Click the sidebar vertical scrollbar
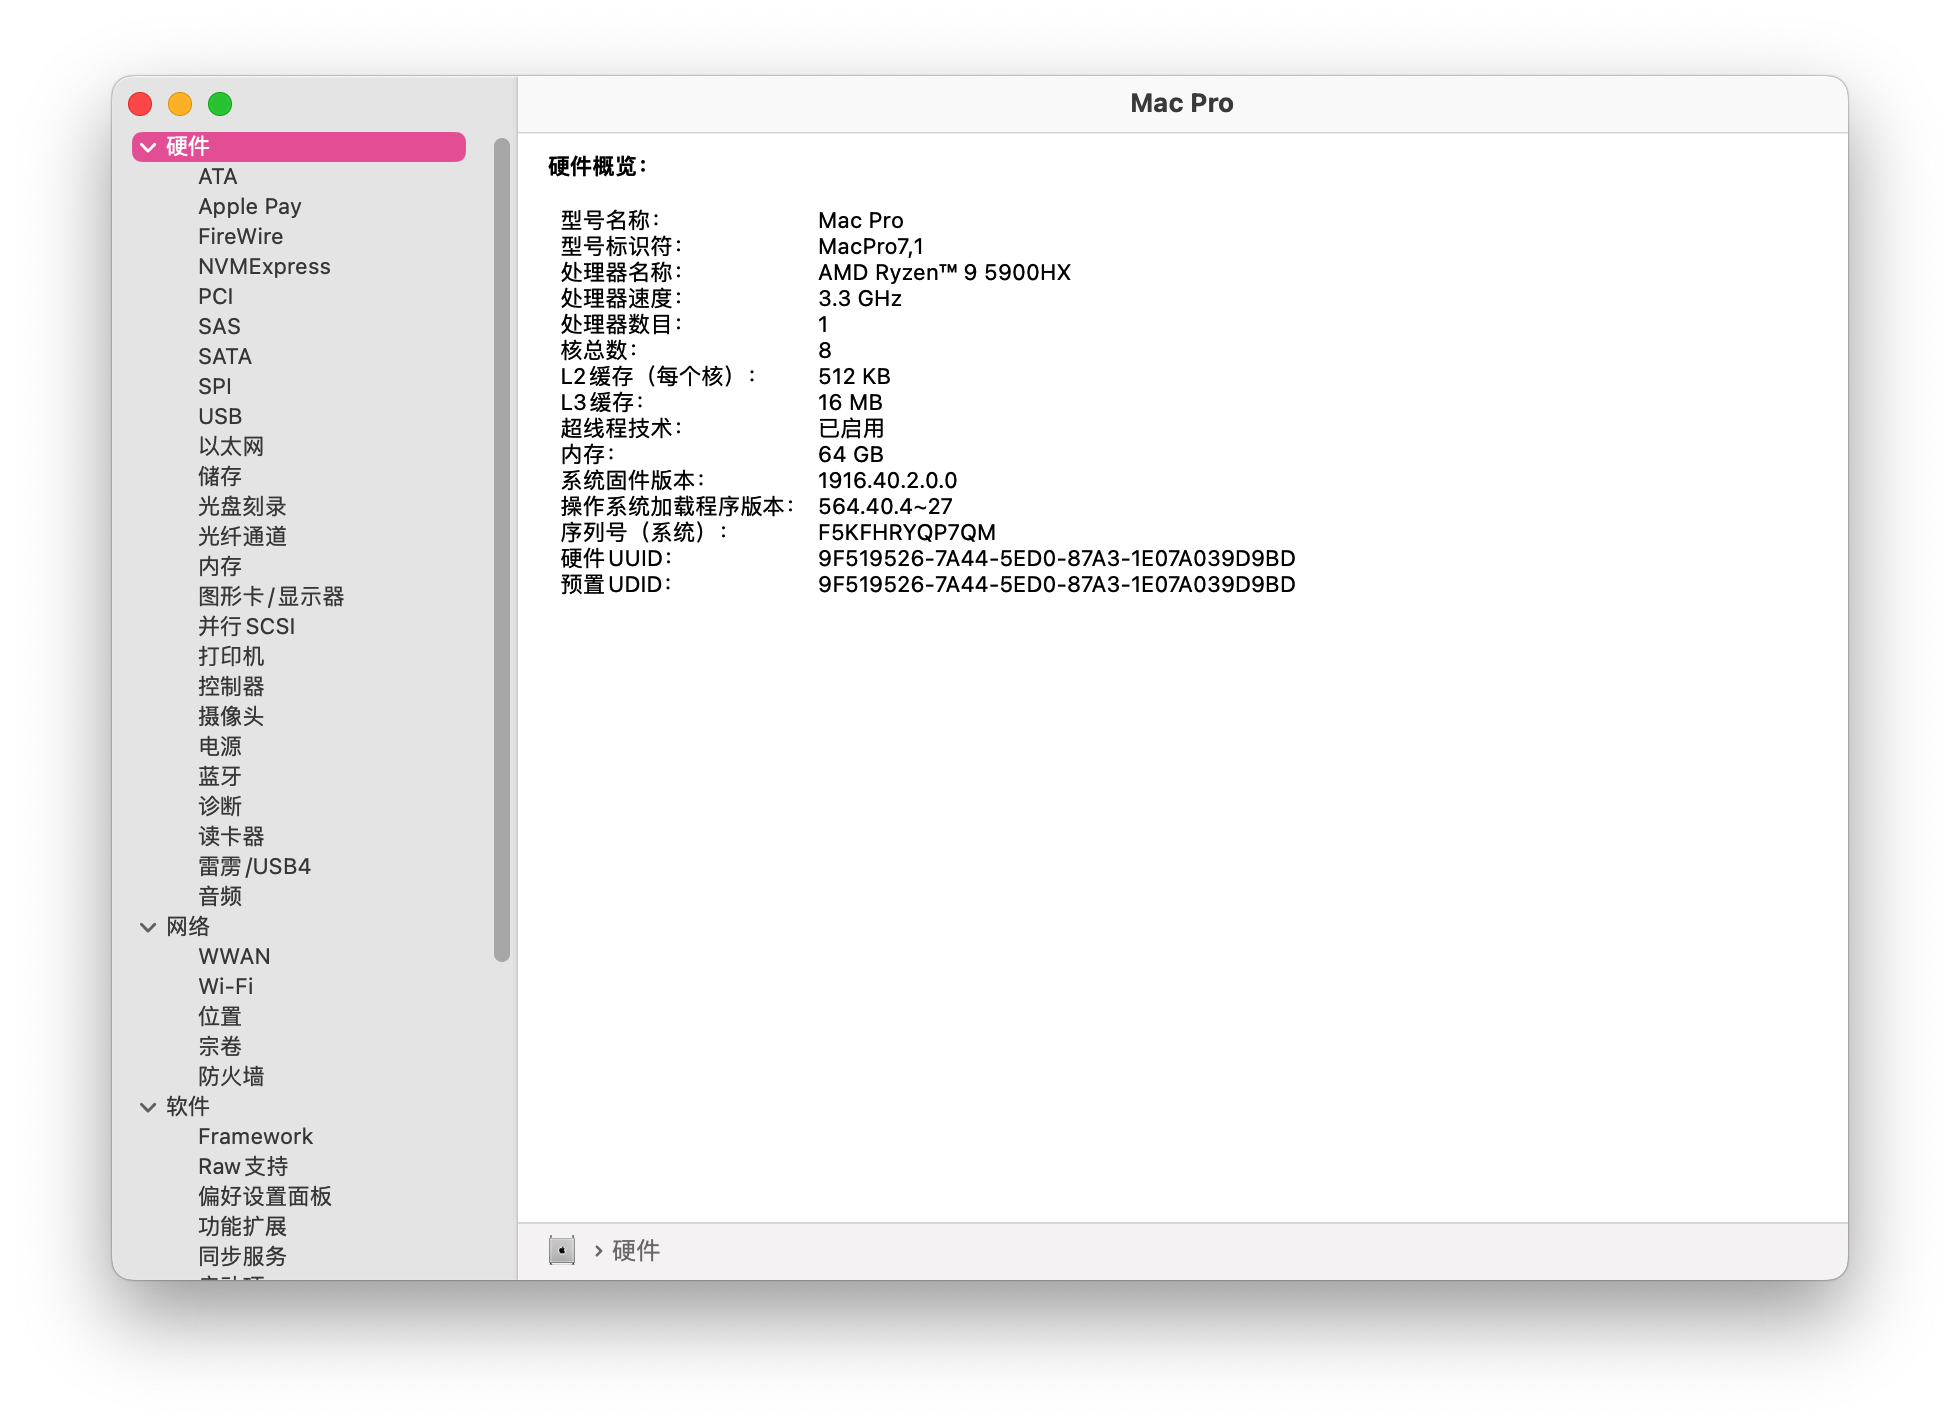 click(x=502, y=550)
